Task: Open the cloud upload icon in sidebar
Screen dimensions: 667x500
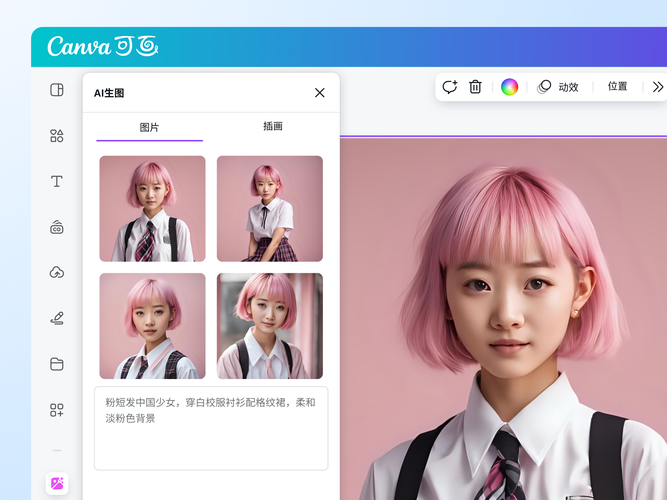Action: coord(57,272)
